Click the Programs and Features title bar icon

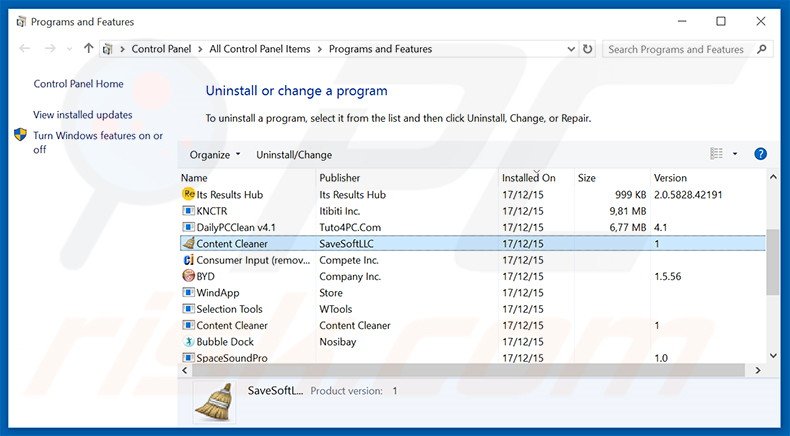click(21, 22)
